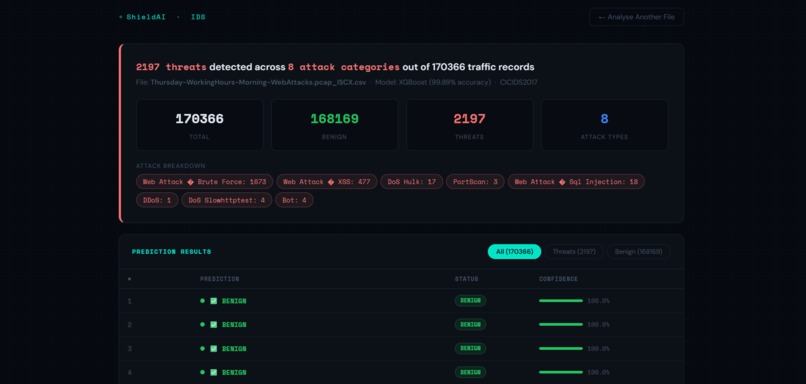Switch to the Threats (2197) filter tab
The image size is (806, 384).
574,251
